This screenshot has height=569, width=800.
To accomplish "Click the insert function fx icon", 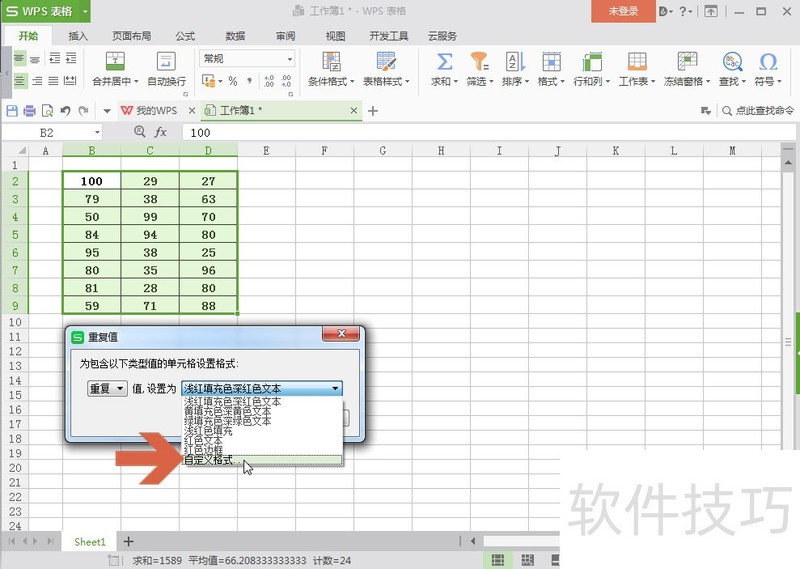I will pyautogui.click(x=160, y=132).
